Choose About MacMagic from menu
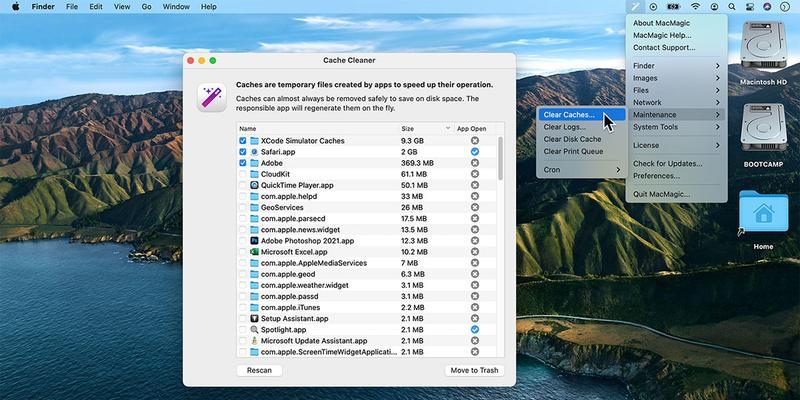The height and width of the screenshot is (400, 800). 676,23
